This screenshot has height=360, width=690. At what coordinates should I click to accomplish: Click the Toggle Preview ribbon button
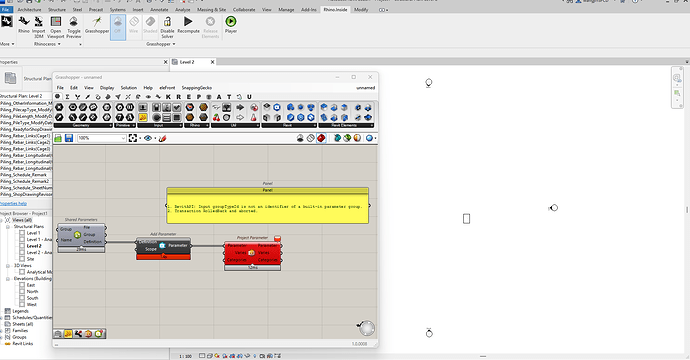[73, 27]
